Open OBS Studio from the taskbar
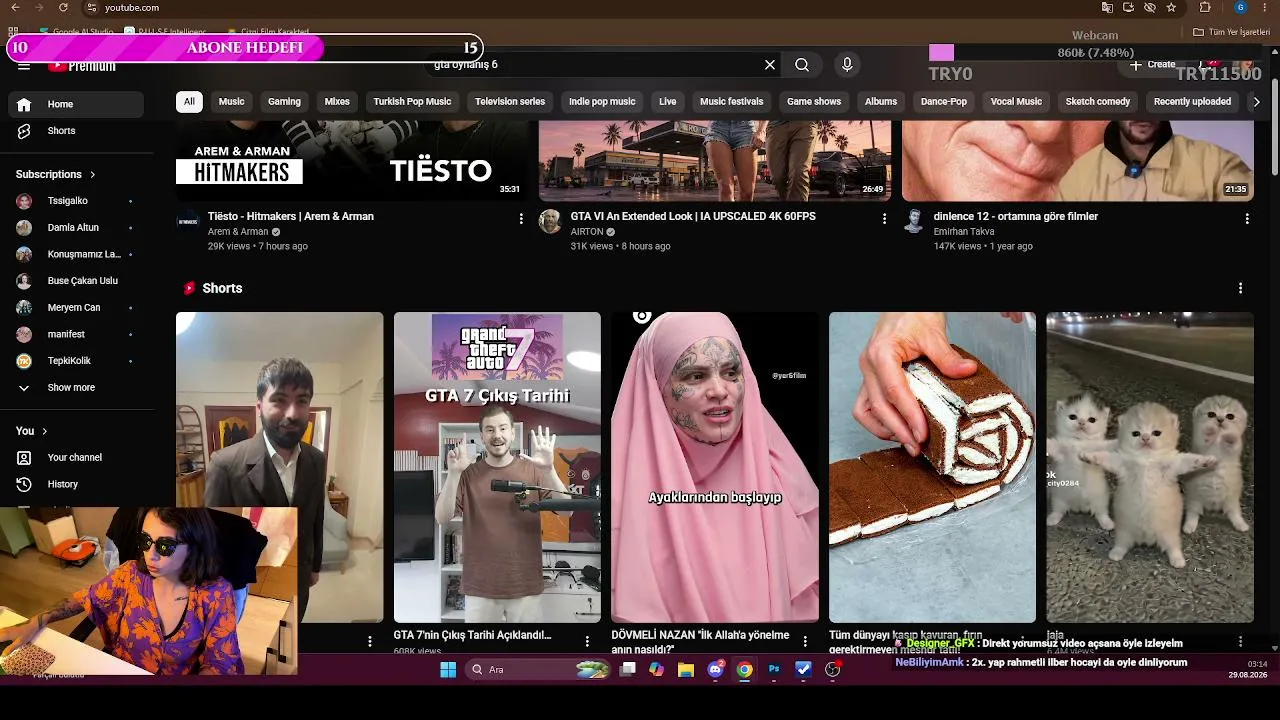The width and height of the screenshot is (1280, 720). click(832, 669)
